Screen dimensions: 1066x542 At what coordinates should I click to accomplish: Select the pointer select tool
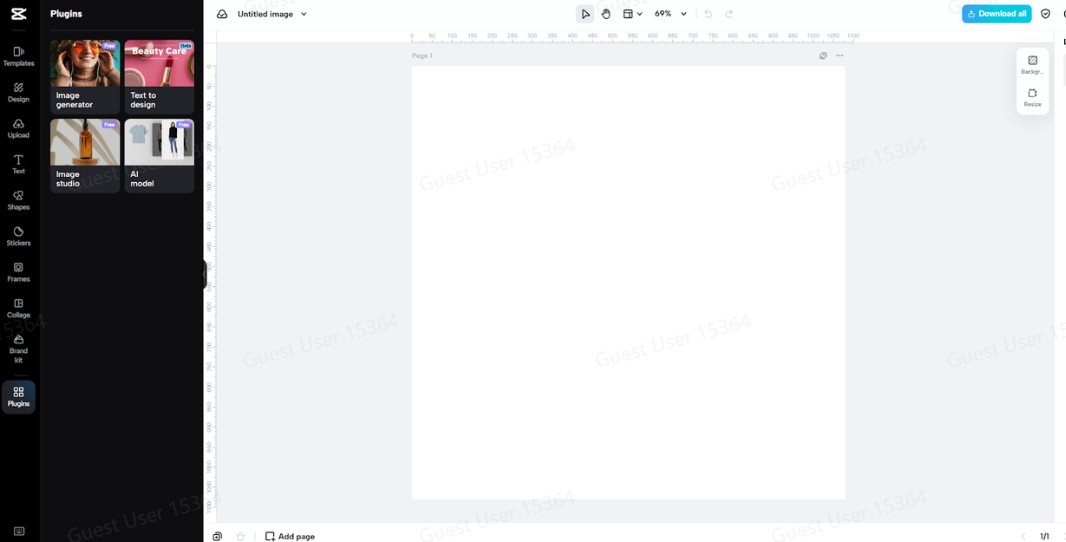585,14
